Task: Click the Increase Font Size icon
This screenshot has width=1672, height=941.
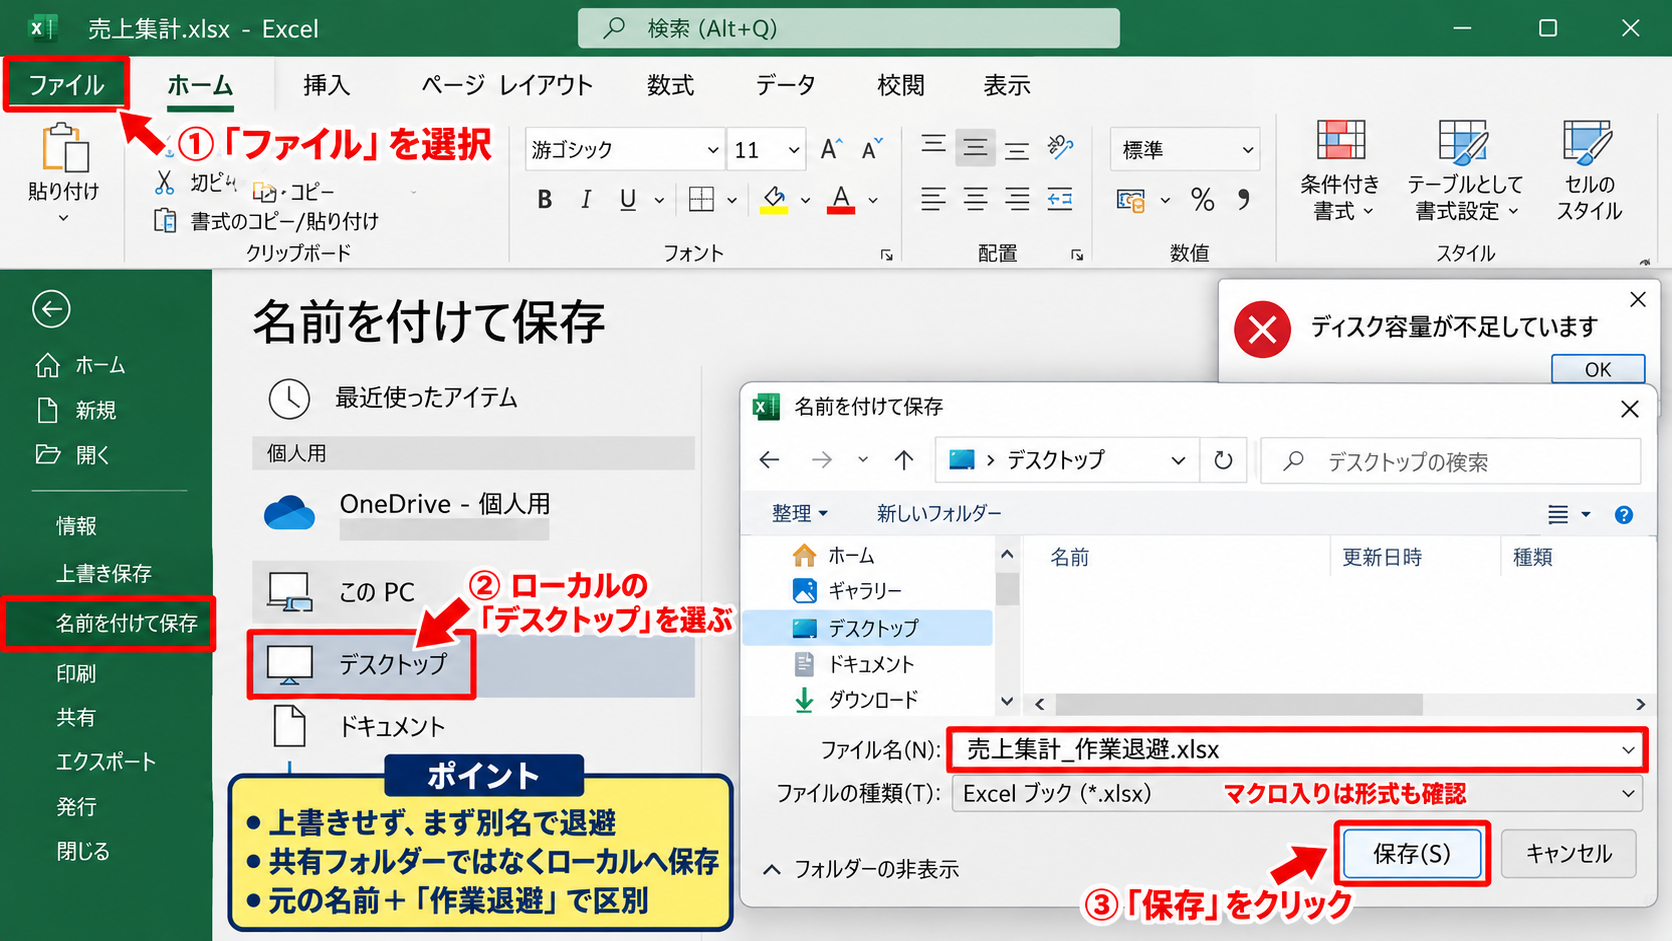Action: 831,150
